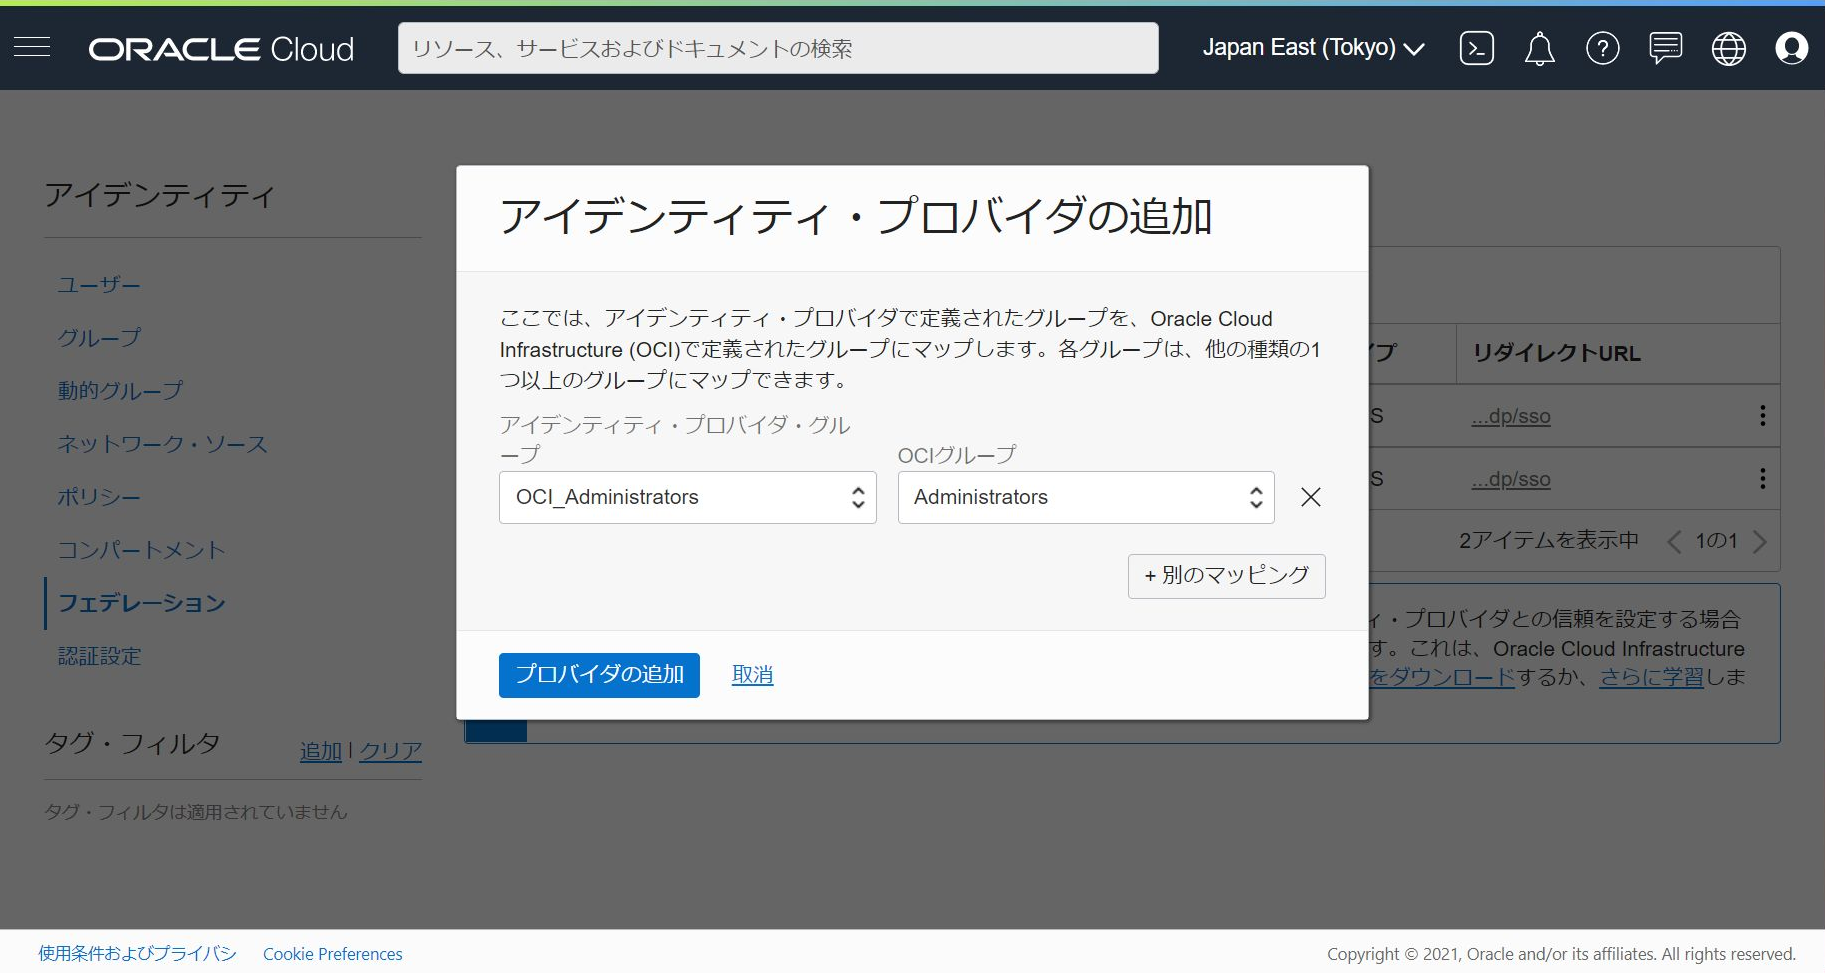Viewport: 1825px width, 973px height.
Task: Click the 2アイテムを表示中 pagination text
Action: [1548, 541]
